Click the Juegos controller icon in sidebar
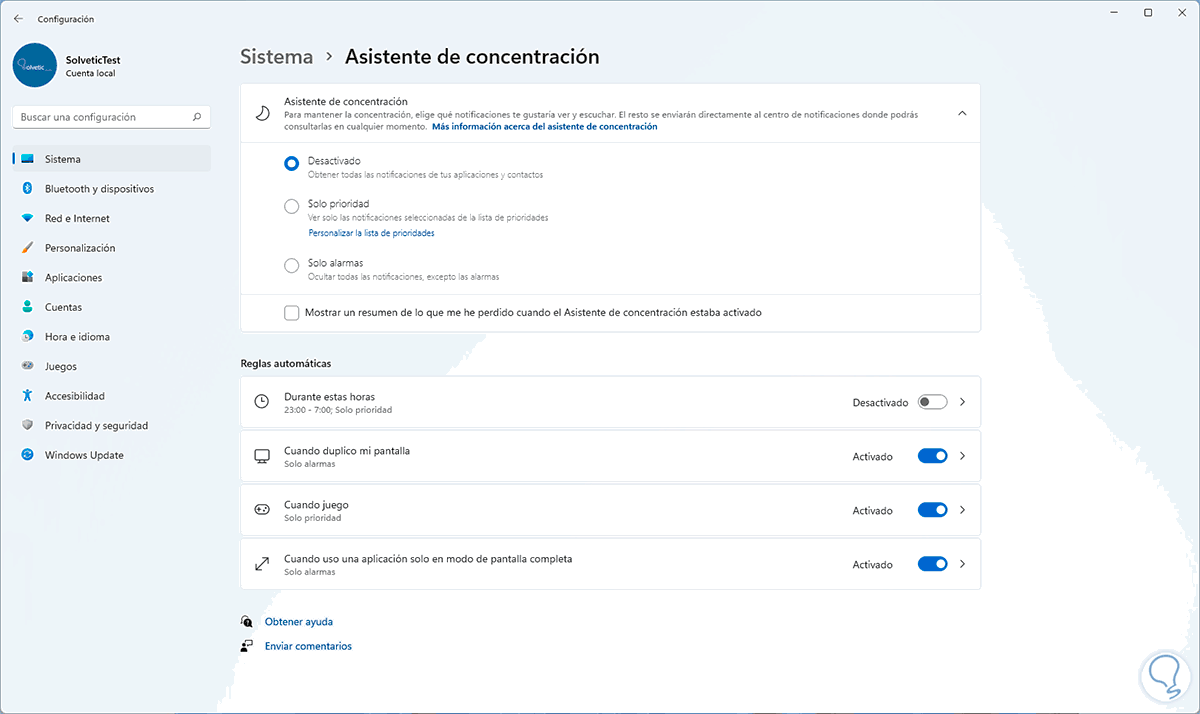The height and width of the screenshot is (714, 1200). click(27, 366)
